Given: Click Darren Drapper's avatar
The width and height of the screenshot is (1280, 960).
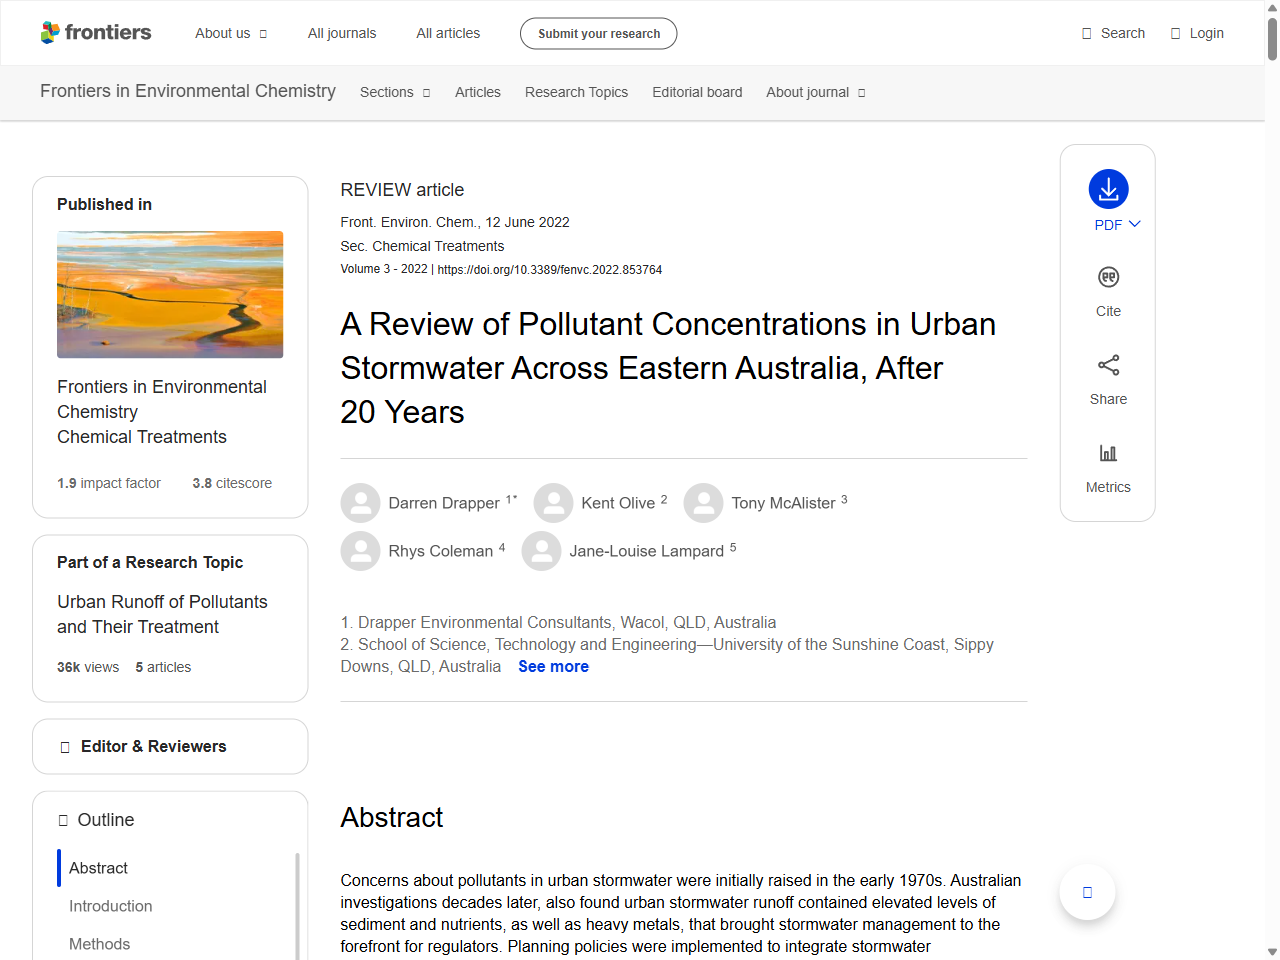Looking at the screenshot, I should pos(360,503).
